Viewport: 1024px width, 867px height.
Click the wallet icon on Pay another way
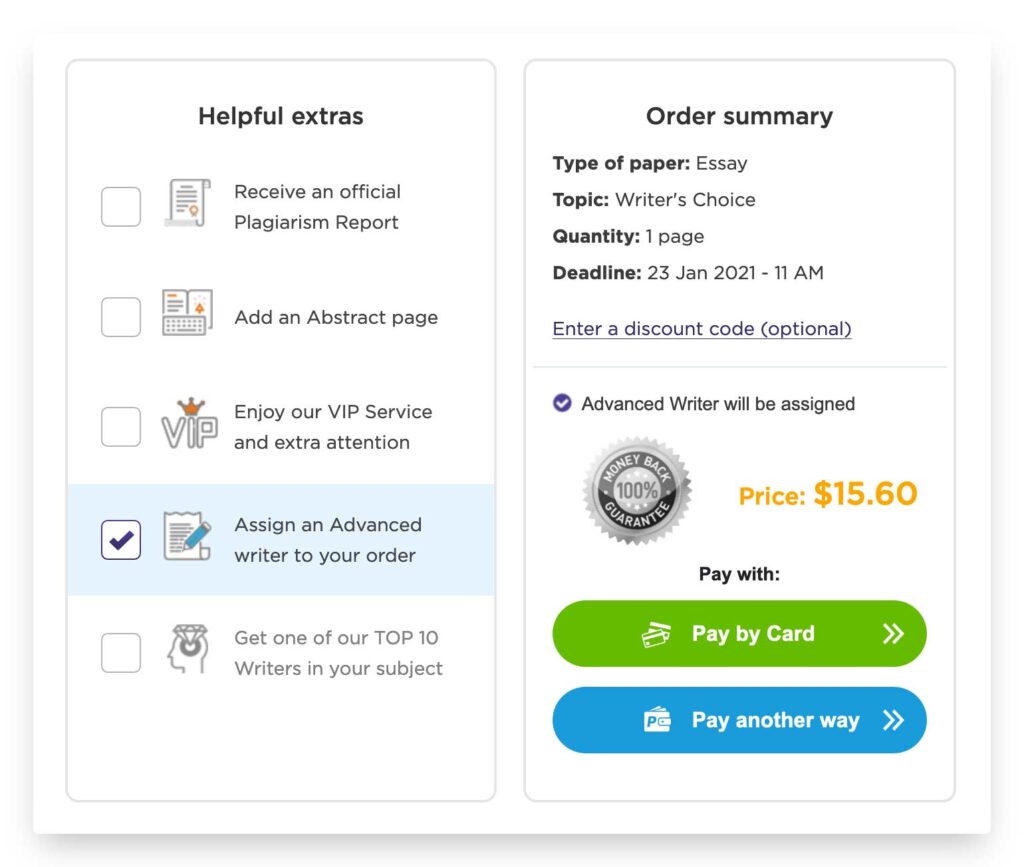tap(657, 720)
